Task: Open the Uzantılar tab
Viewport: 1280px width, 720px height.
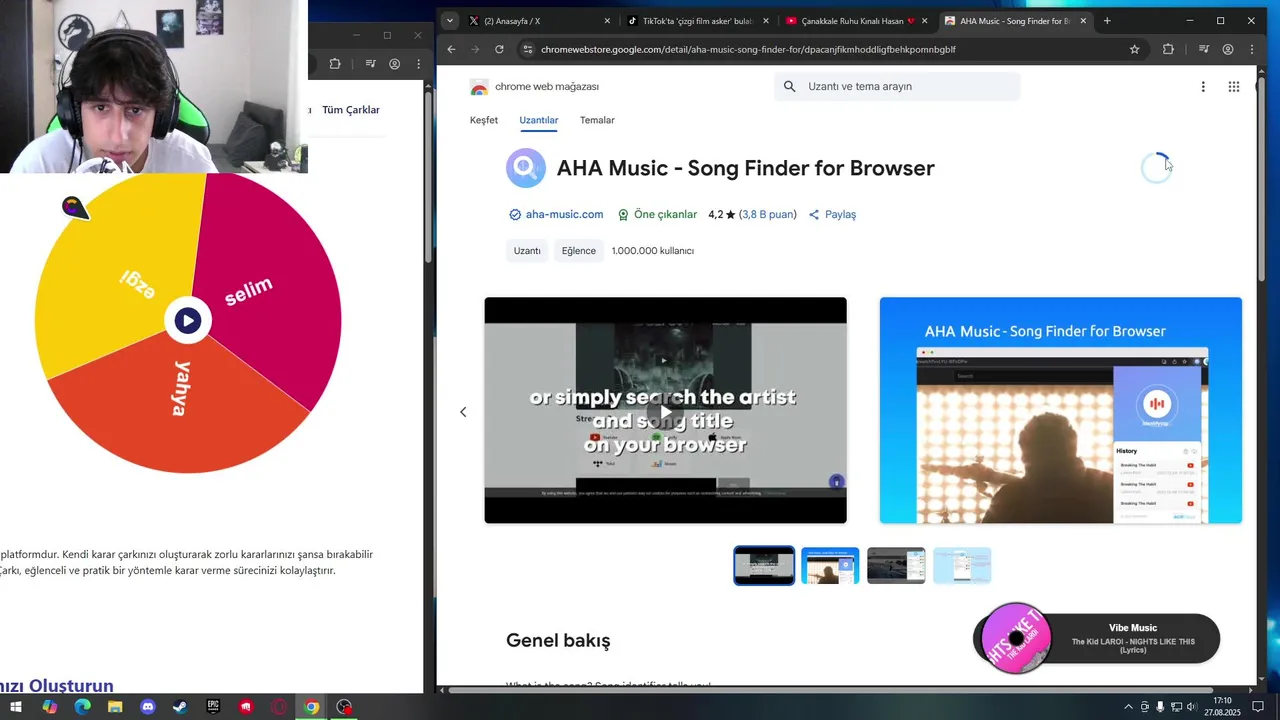Action: [539, 120]
